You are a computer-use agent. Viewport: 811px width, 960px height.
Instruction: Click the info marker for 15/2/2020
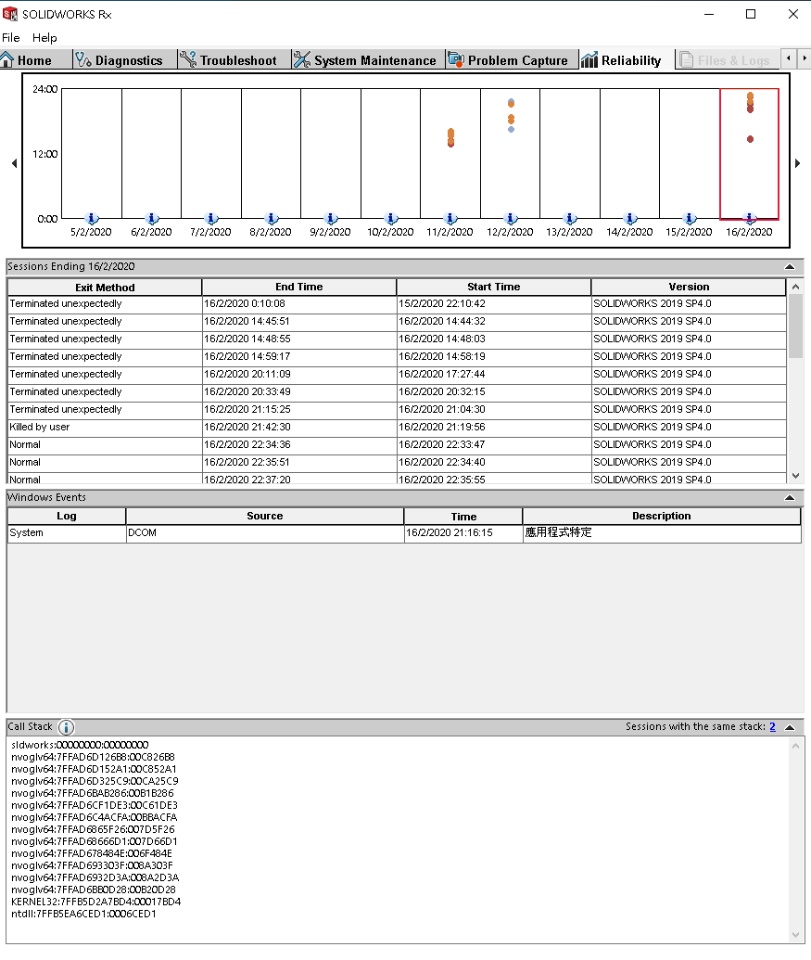click(x=690, y=218)
